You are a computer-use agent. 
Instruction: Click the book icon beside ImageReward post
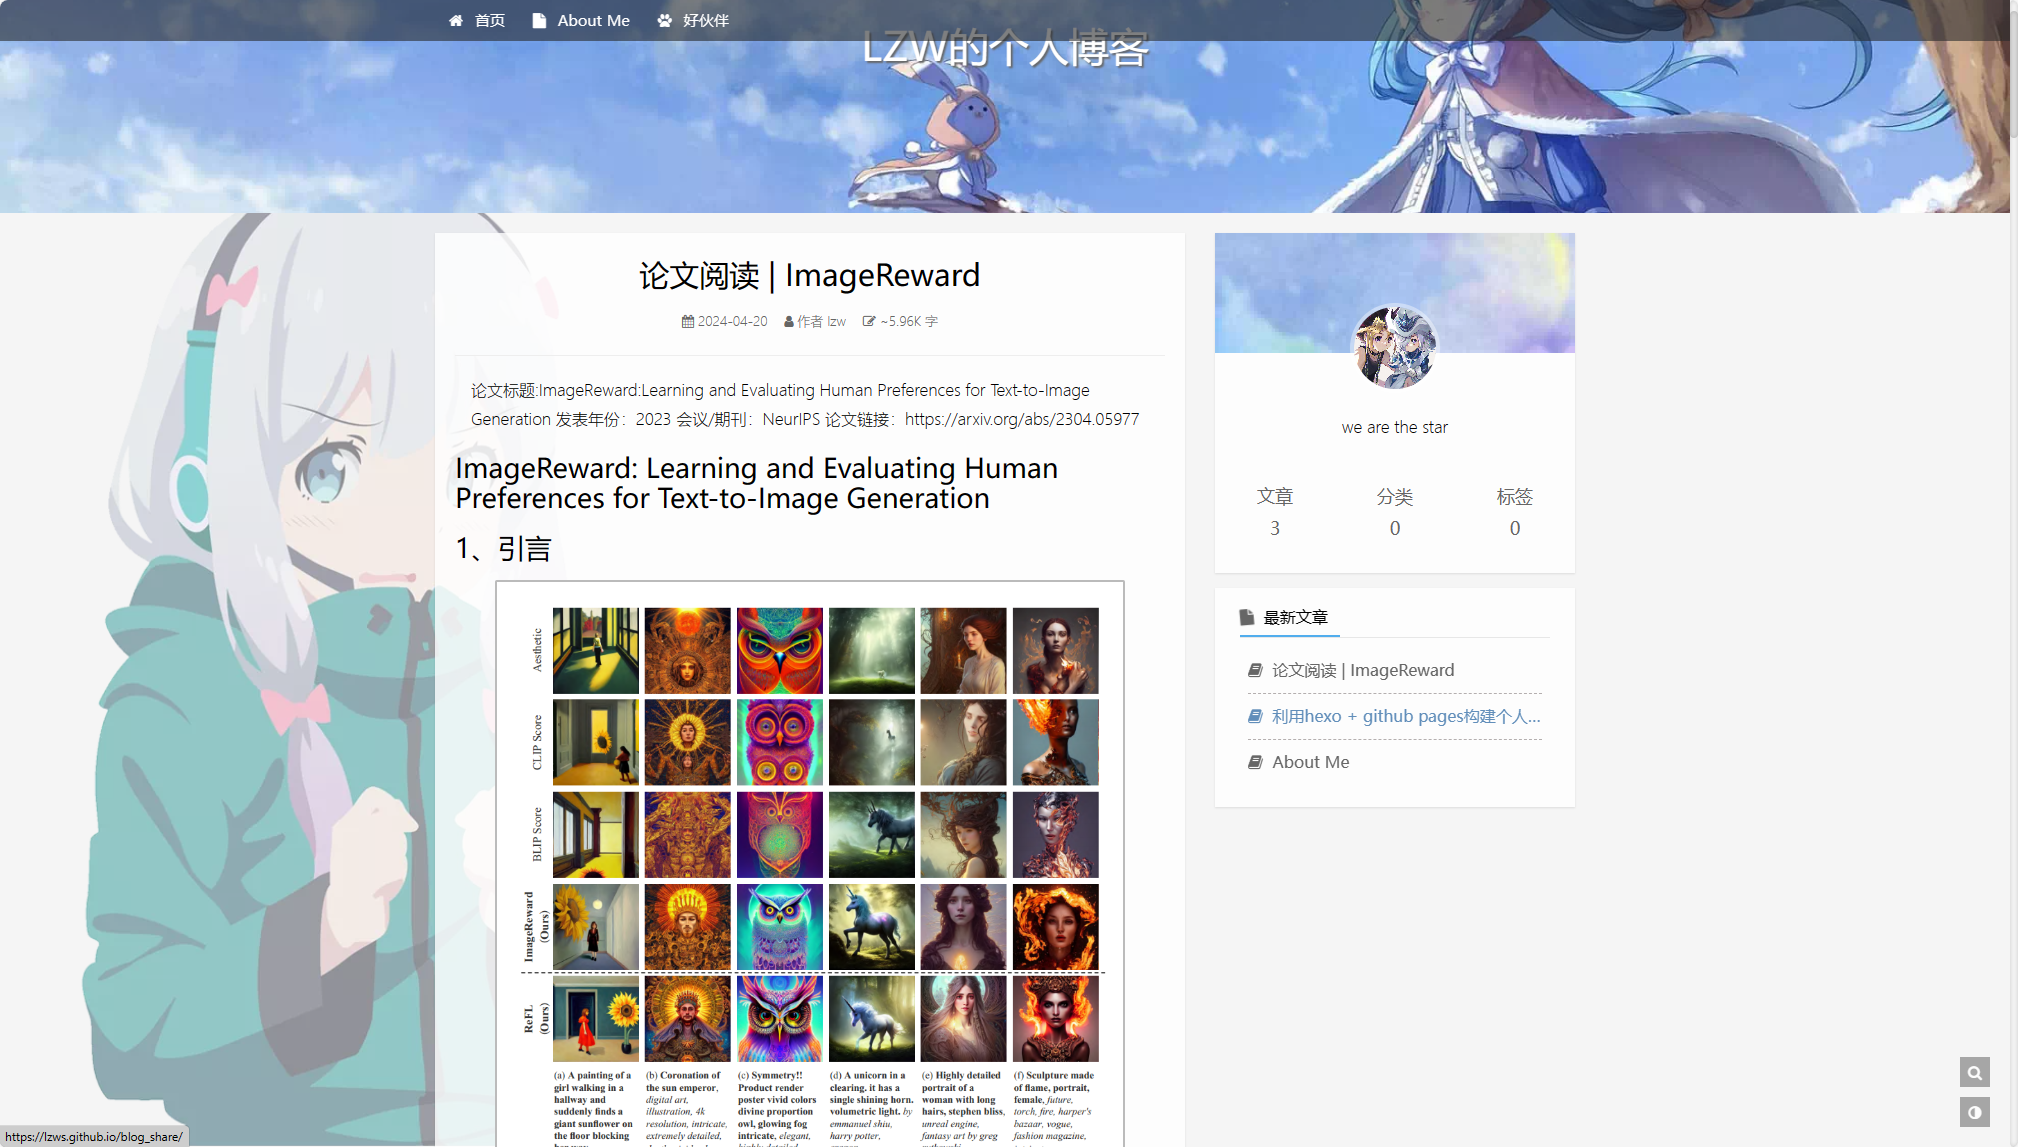coord(1255,670)
